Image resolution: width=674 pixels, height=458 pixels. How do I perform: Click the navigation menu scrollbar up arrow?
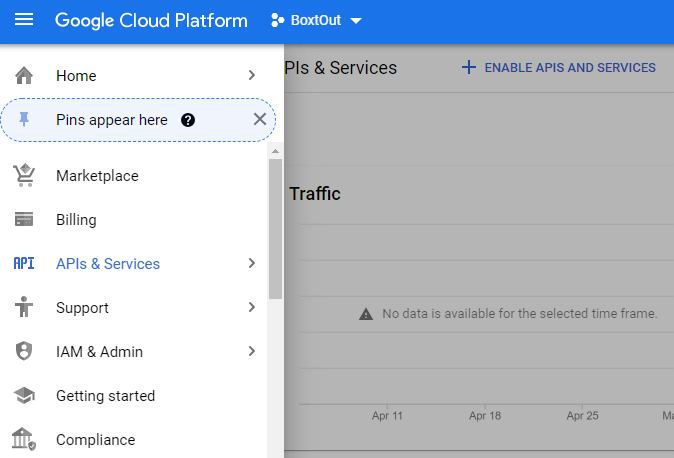275,151
